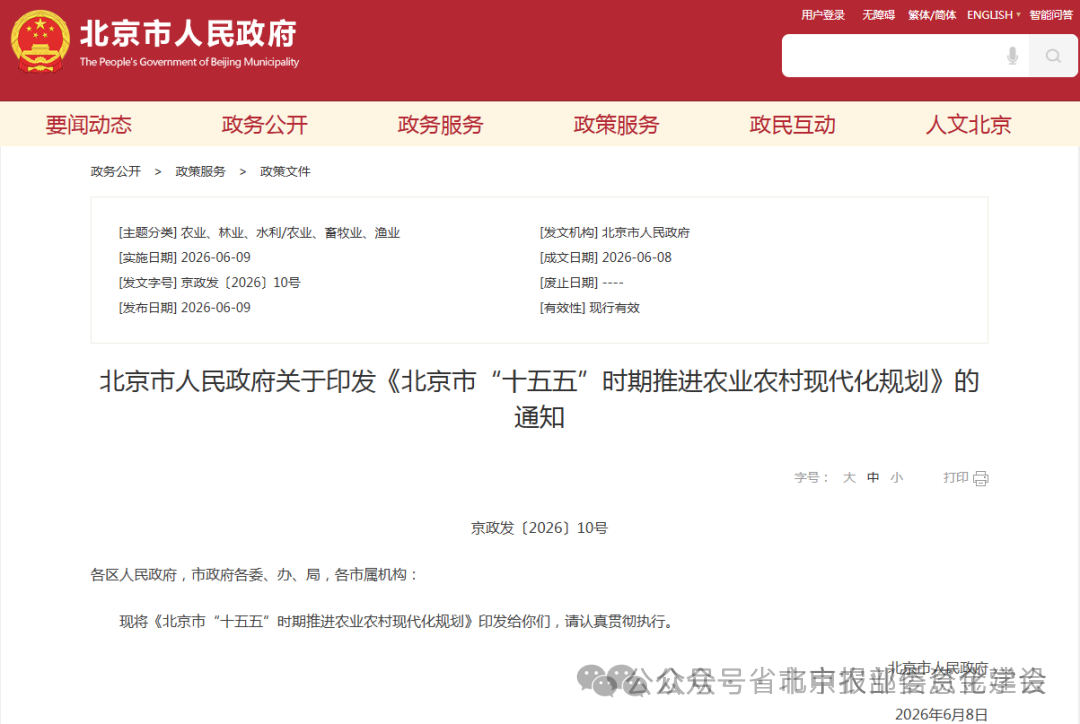
Task: Click 发文机构 北京市人民政府 text
Action: [614, 233]
